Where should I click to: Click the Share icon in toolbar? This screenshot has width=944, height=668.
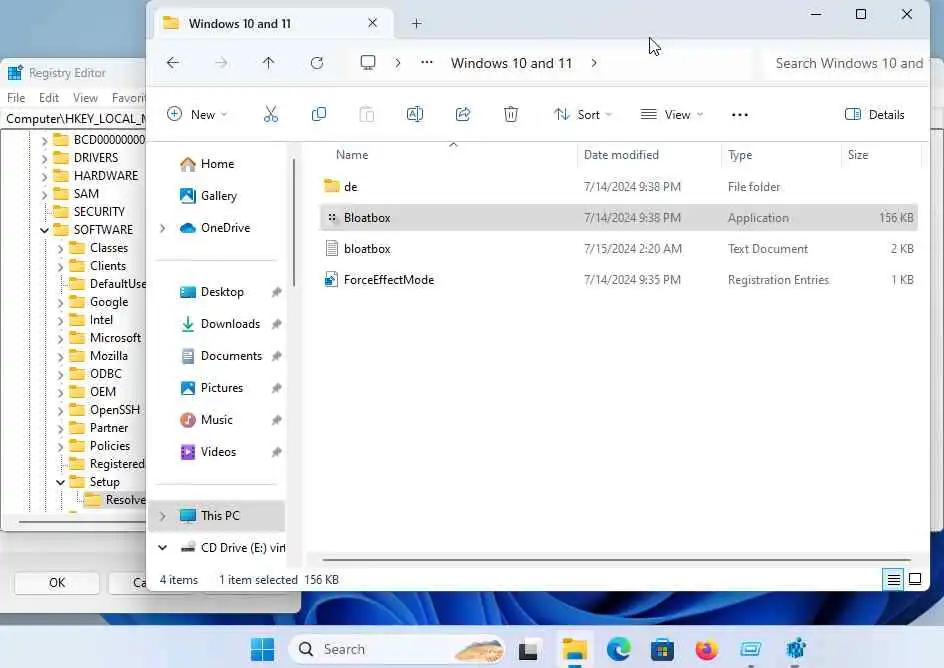463,114
